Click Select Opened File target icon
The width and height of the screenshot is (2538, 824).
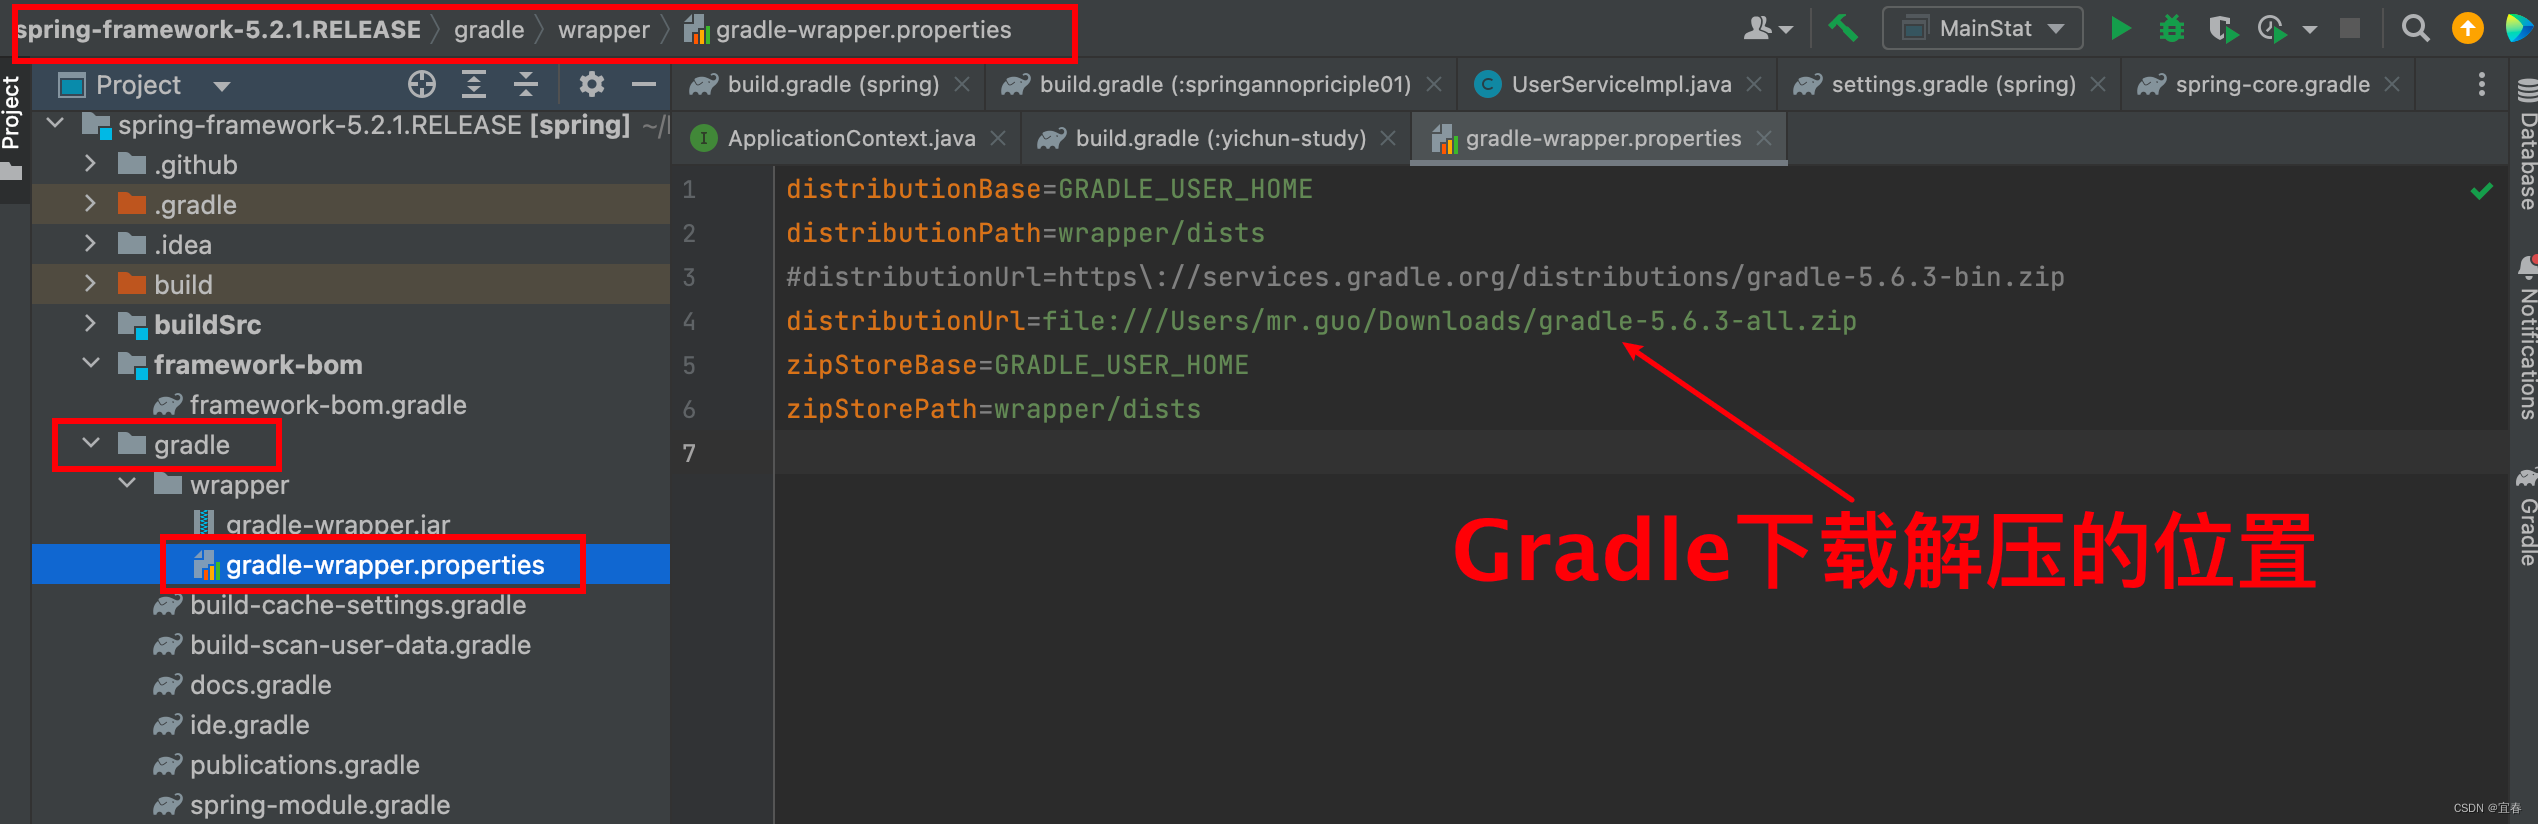click(422, 85)
